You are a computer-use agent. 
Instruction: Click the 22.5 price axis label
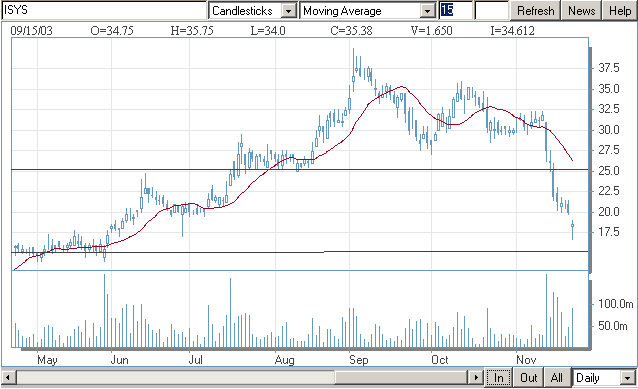[609, 191]
